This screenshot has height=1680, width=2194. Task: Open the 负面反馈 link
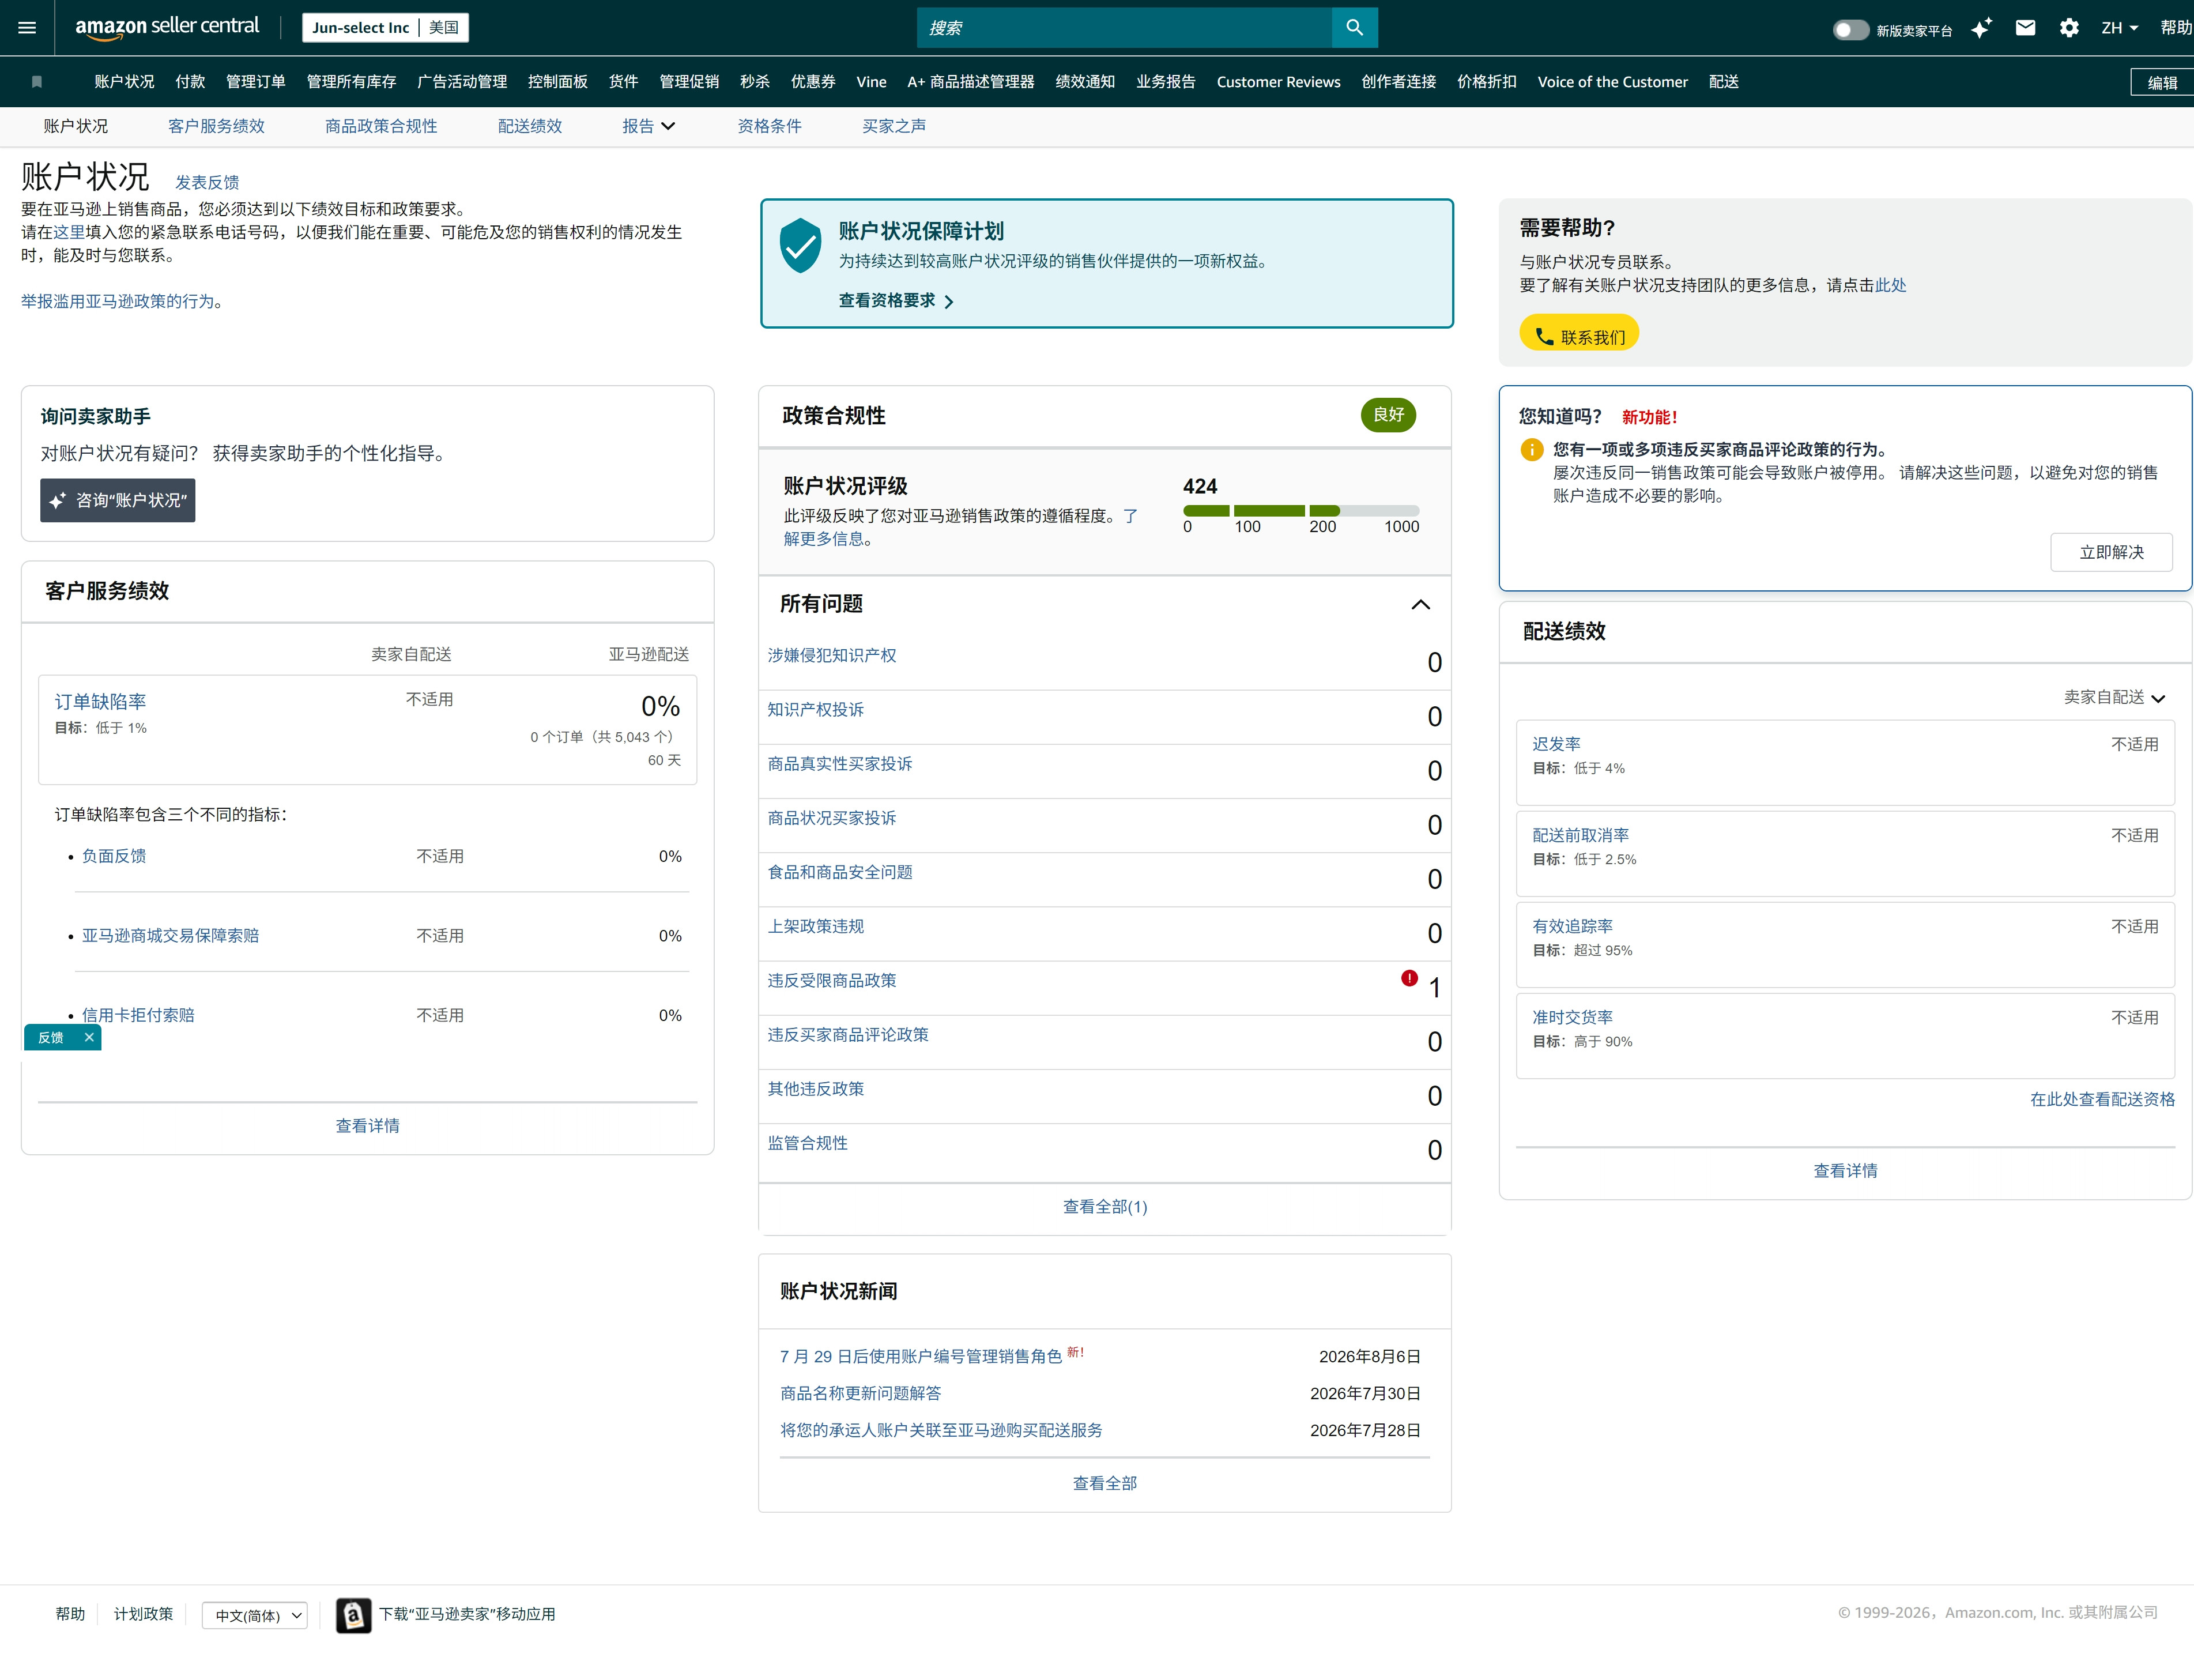114,856
